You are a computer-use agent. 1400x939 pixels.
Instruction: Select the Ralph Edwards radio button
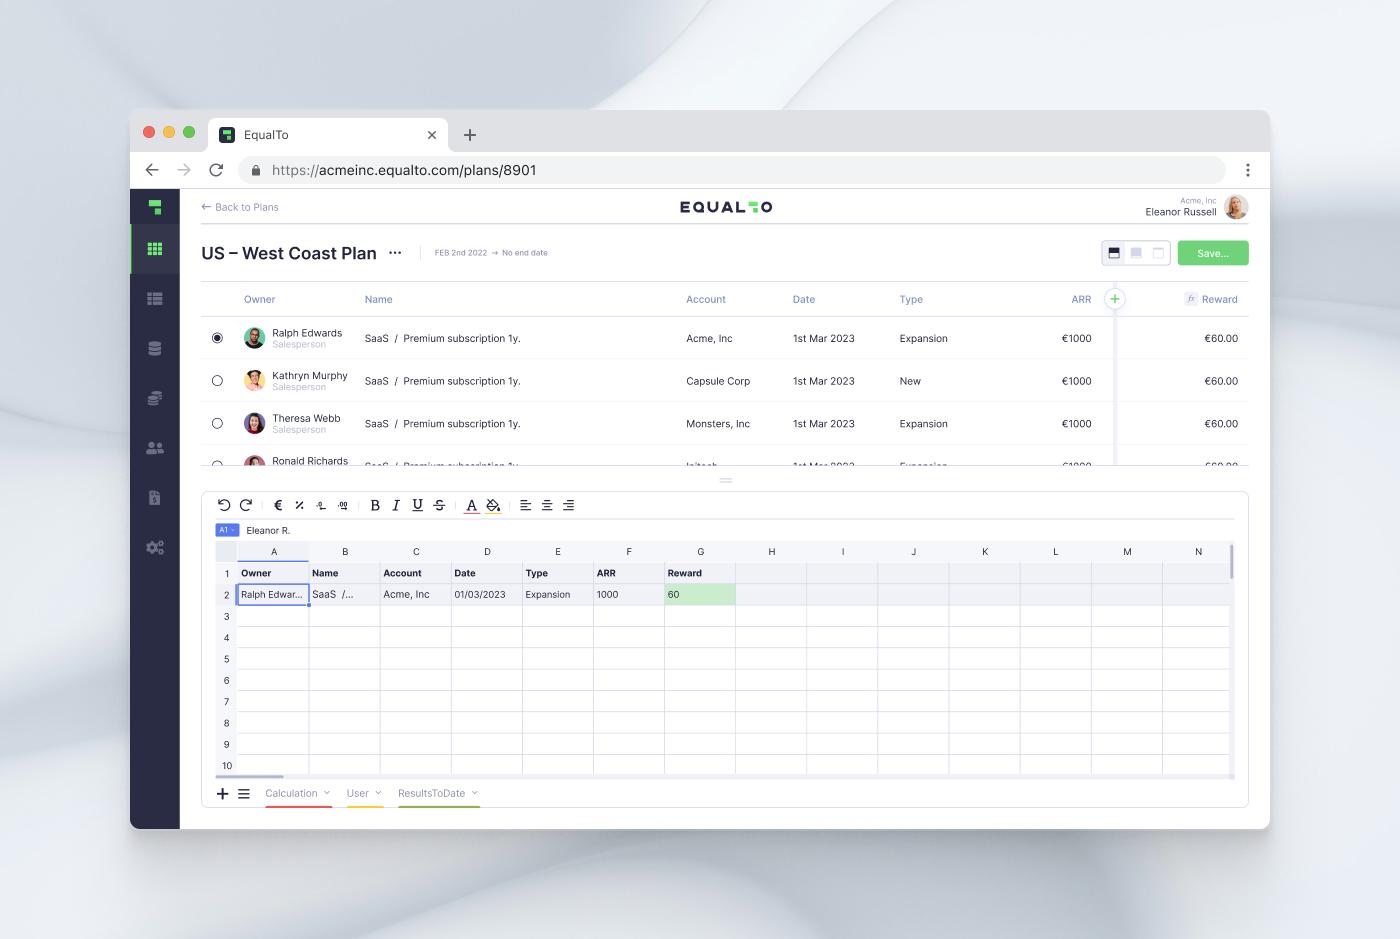pyautogui.click(x=217, y=338)
